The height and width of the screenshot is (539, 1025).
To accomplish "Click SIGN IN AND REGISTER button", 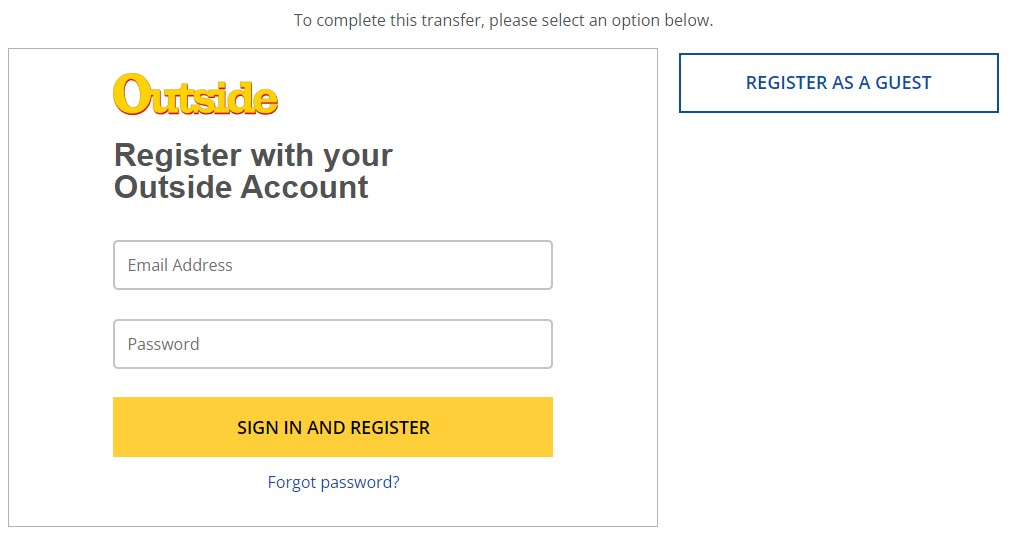I will [333, 427].
